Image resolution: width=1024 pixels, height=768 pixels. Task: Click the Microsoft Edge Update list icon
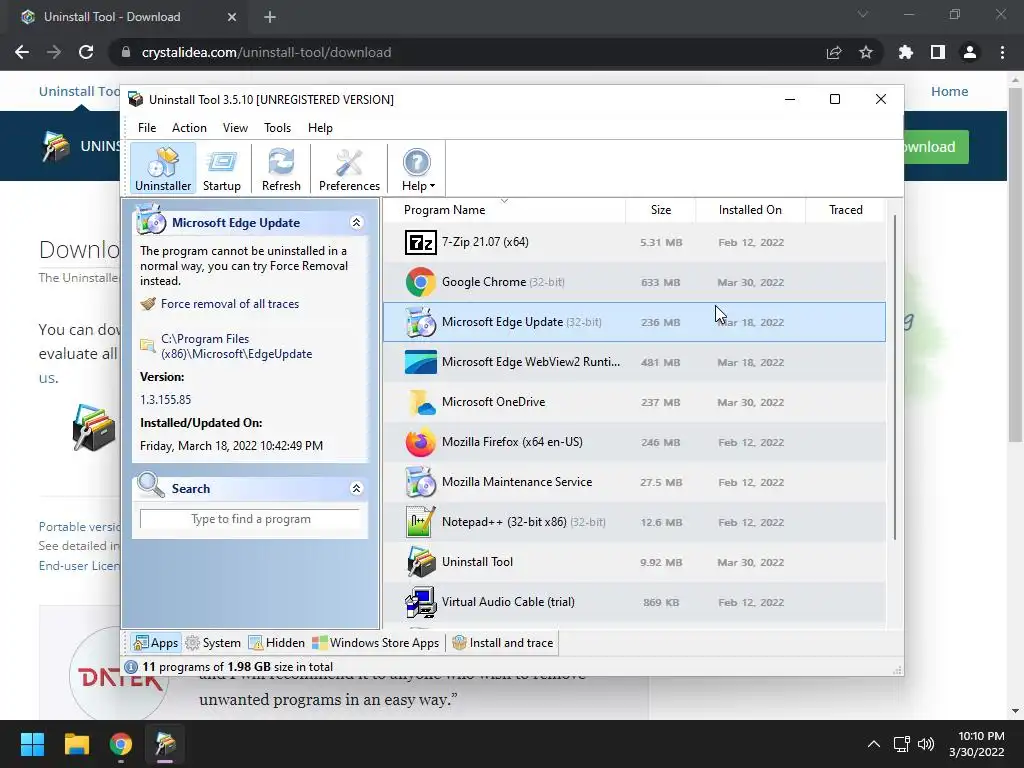click(x=421, y=322)
